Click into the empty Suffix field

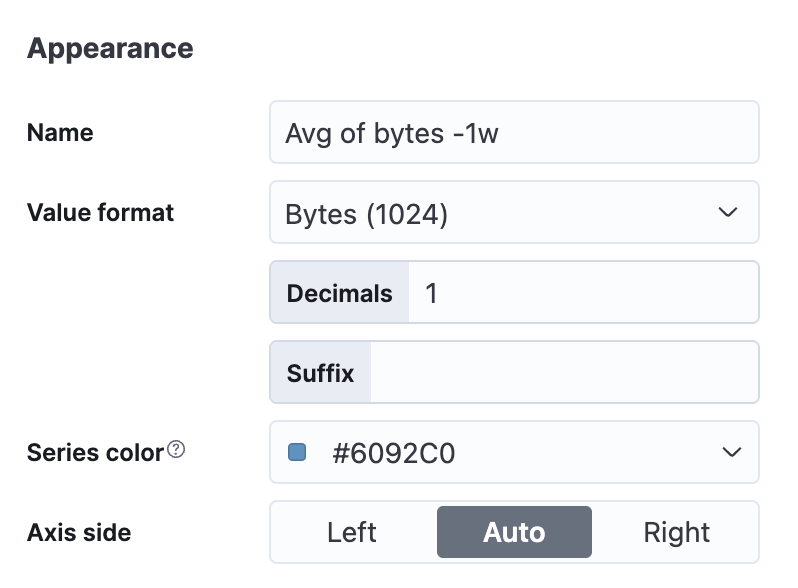pos(564,372)
